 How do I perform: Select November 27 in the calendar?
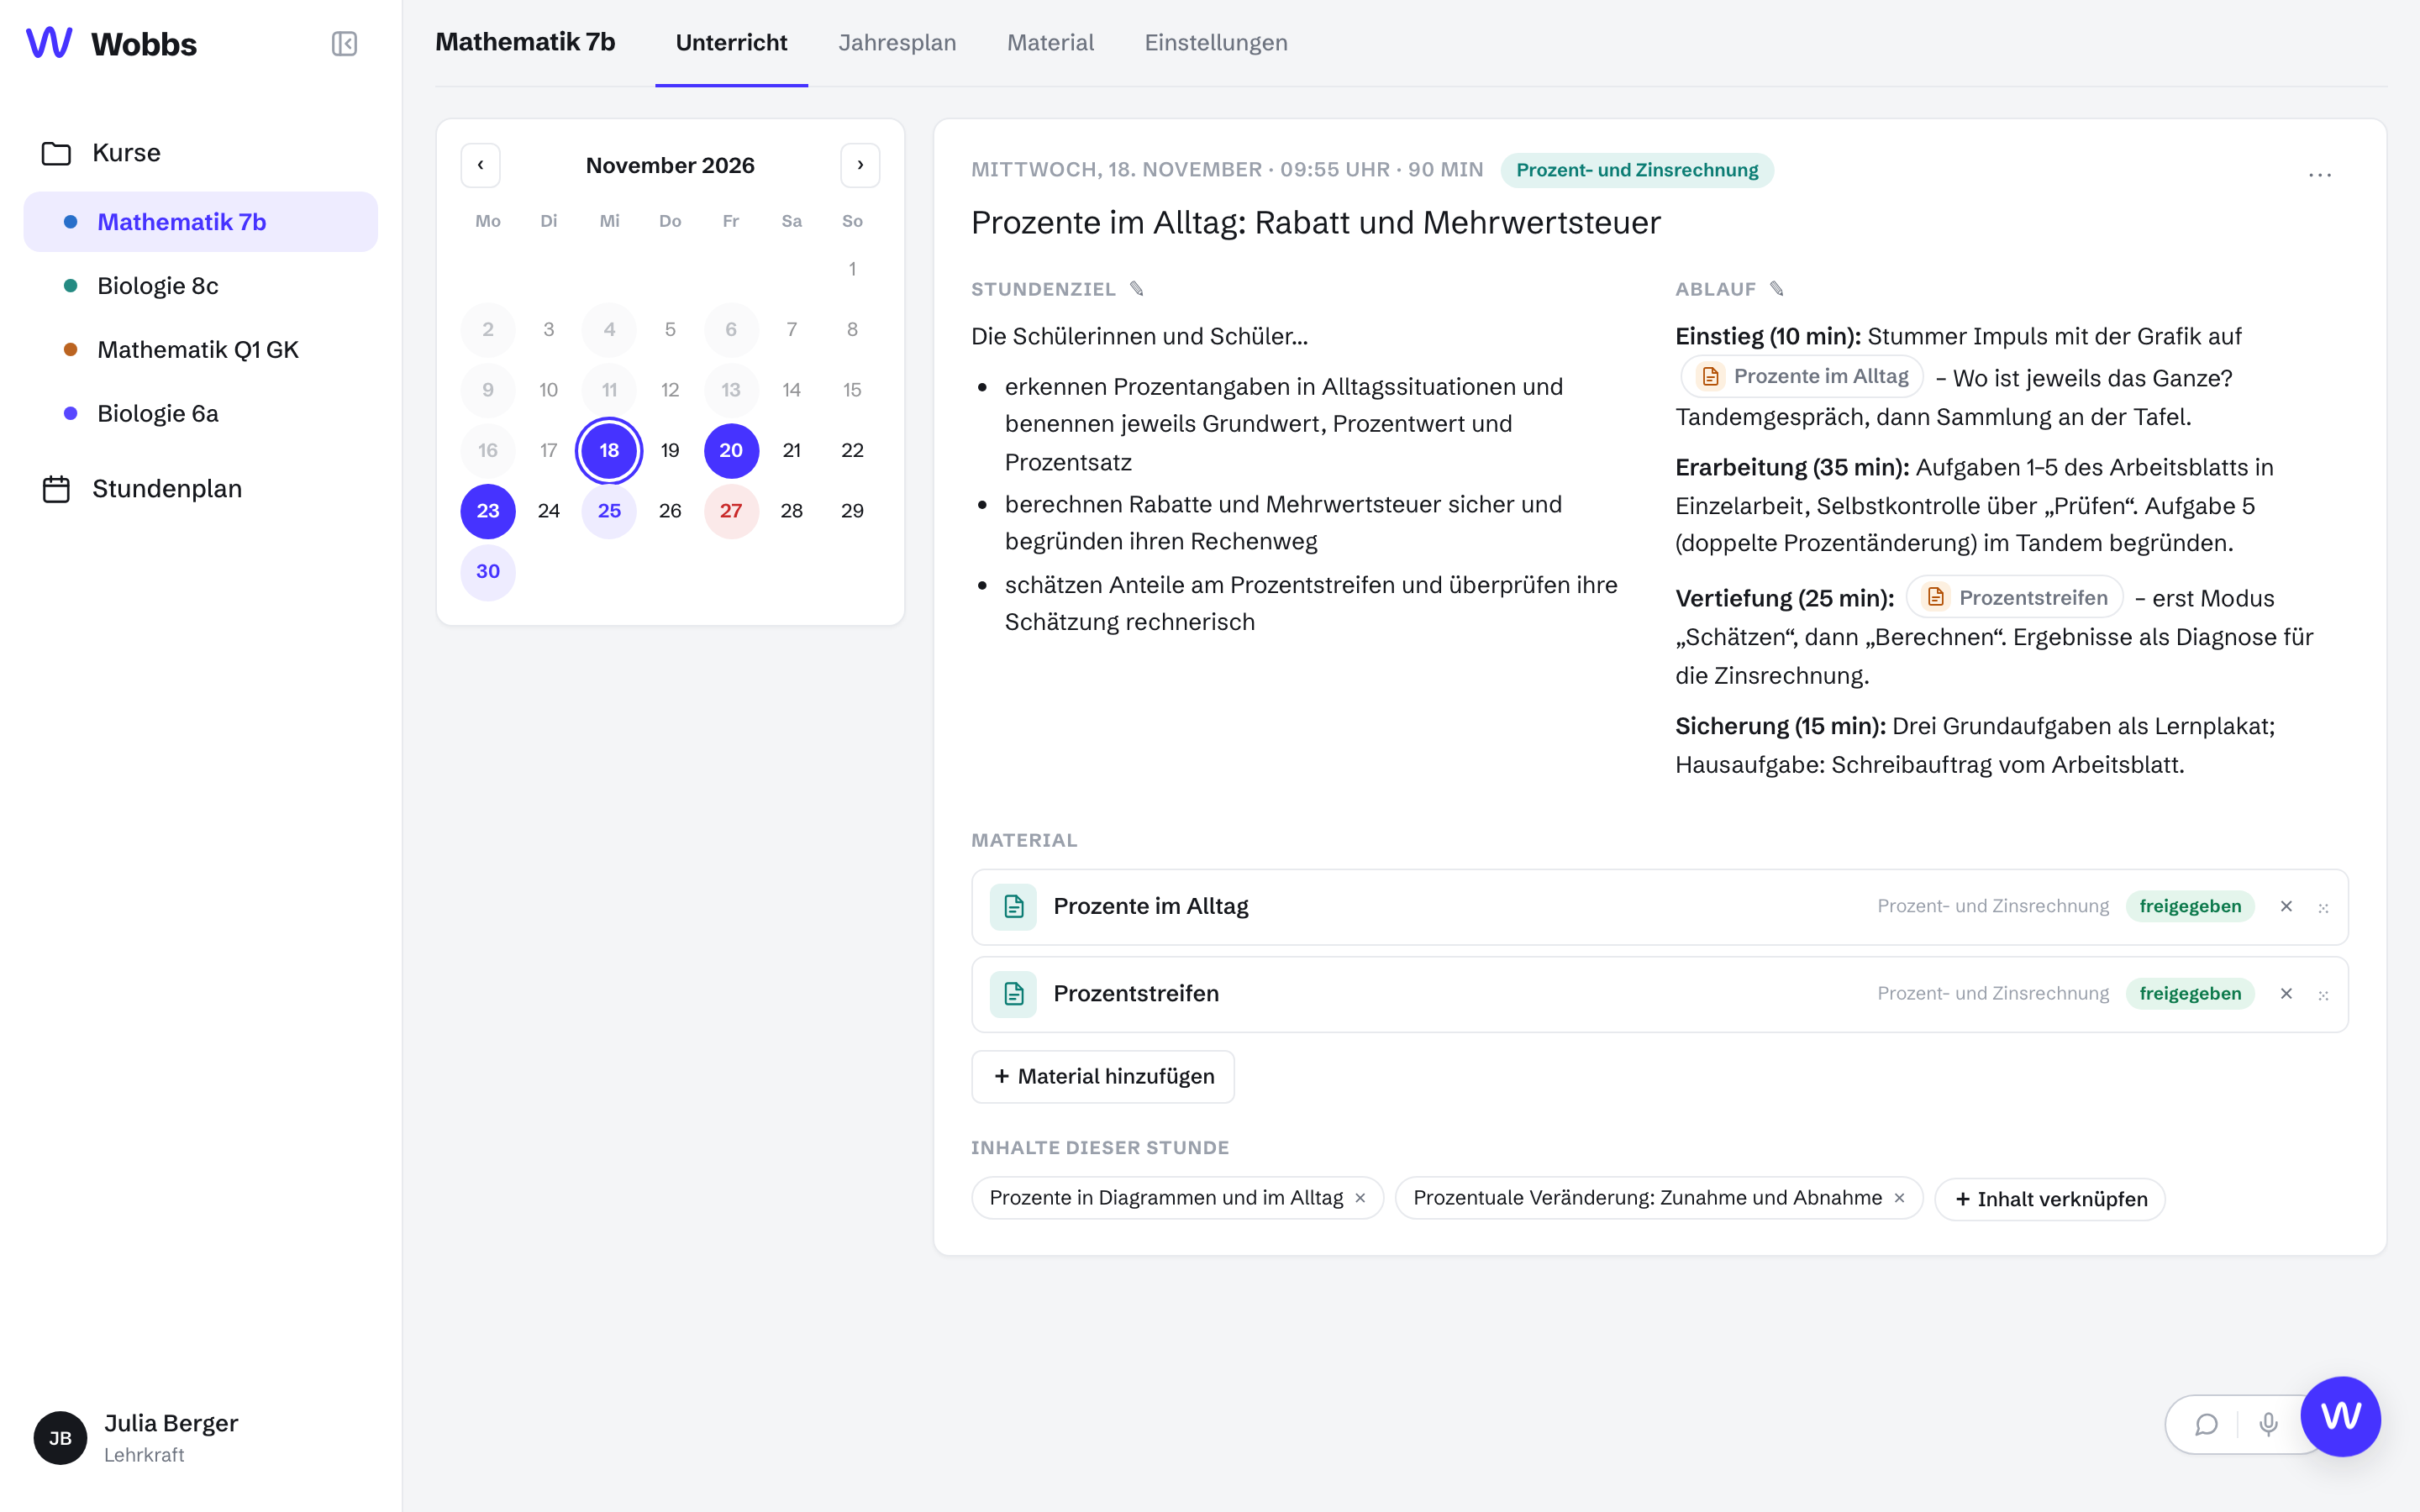click(731, 511)
